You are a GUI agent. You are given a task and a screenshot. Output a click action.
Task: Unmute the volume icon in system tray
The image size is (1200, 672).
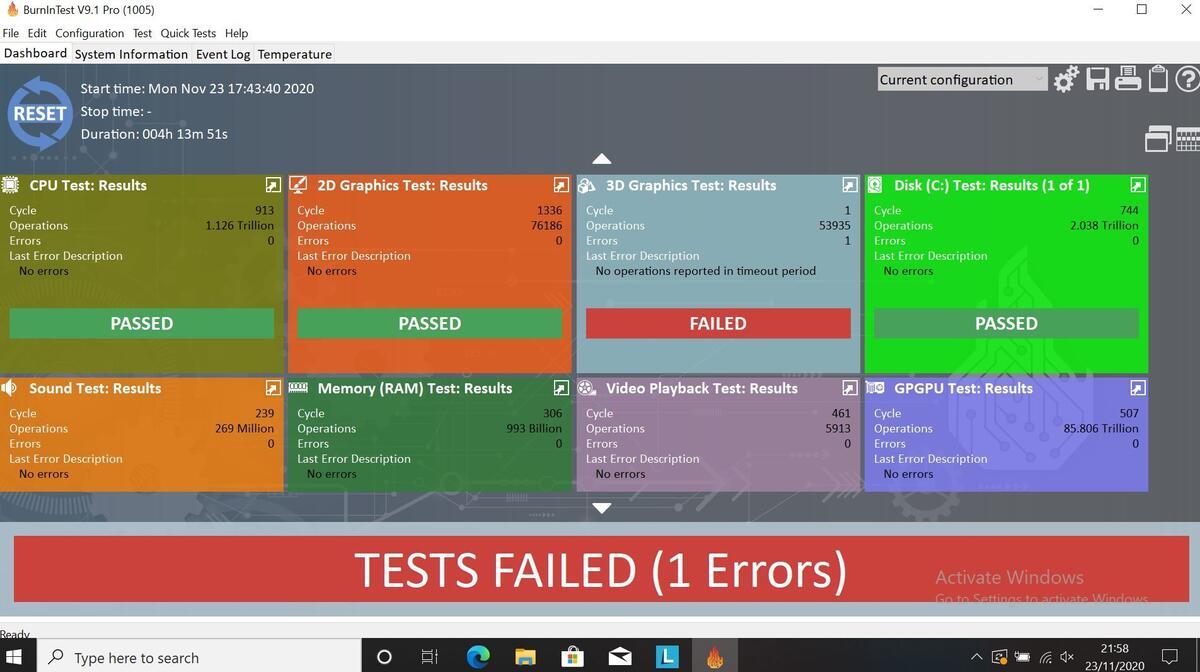click(x=1067, y=657)
